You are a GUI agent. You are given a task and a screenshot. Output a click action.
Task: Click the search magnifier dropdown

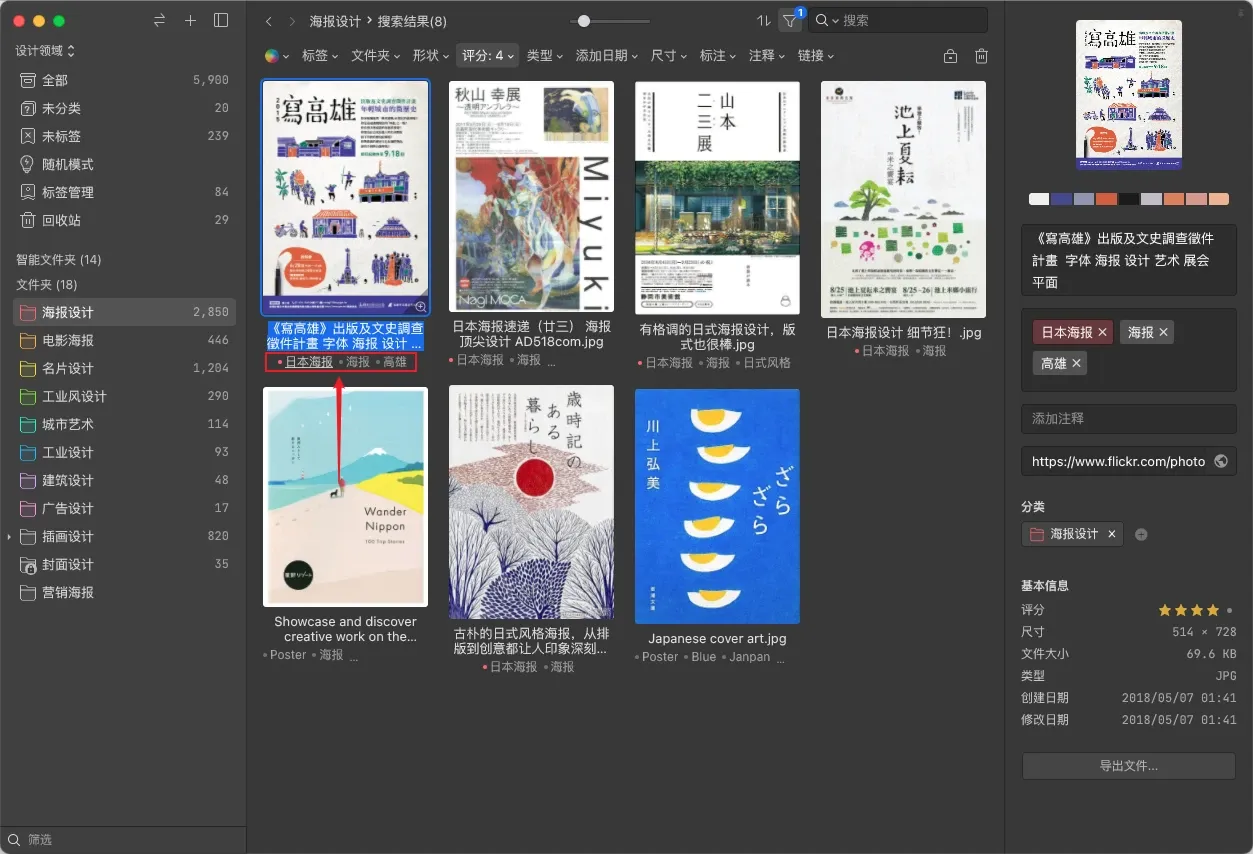(825, 20)
